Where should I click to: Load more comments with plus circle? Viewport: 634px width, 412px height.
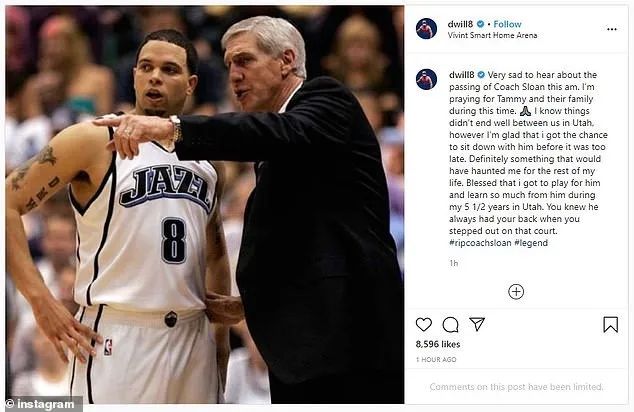516,292
